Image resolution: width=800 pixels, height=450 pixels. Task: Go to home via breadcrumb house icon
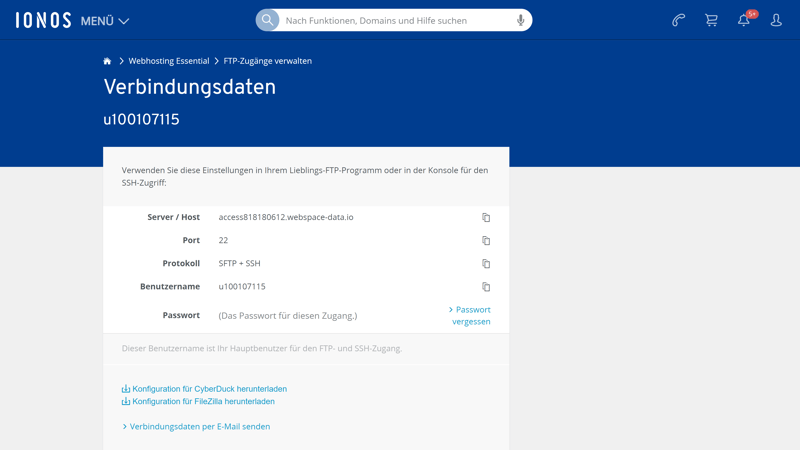pos(107,61)
